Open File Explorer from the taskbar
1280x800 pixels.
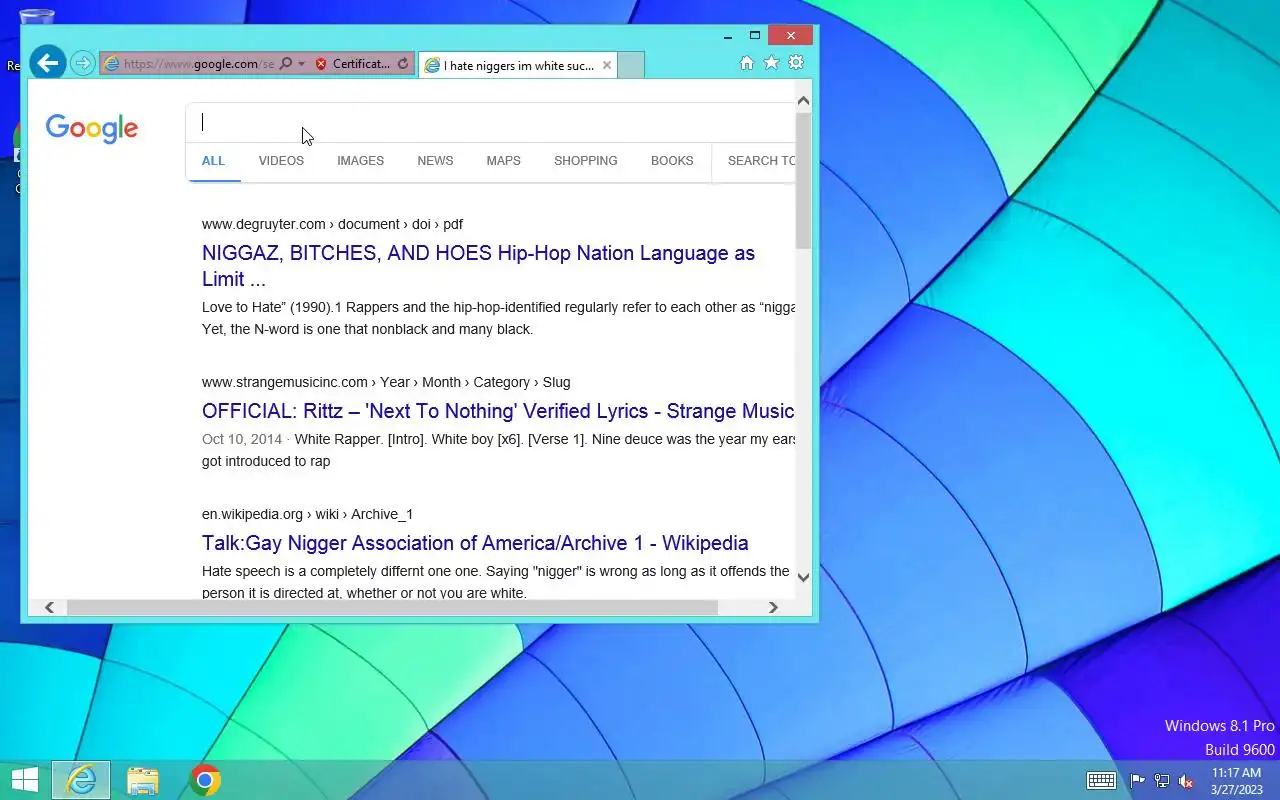point(143,780)
